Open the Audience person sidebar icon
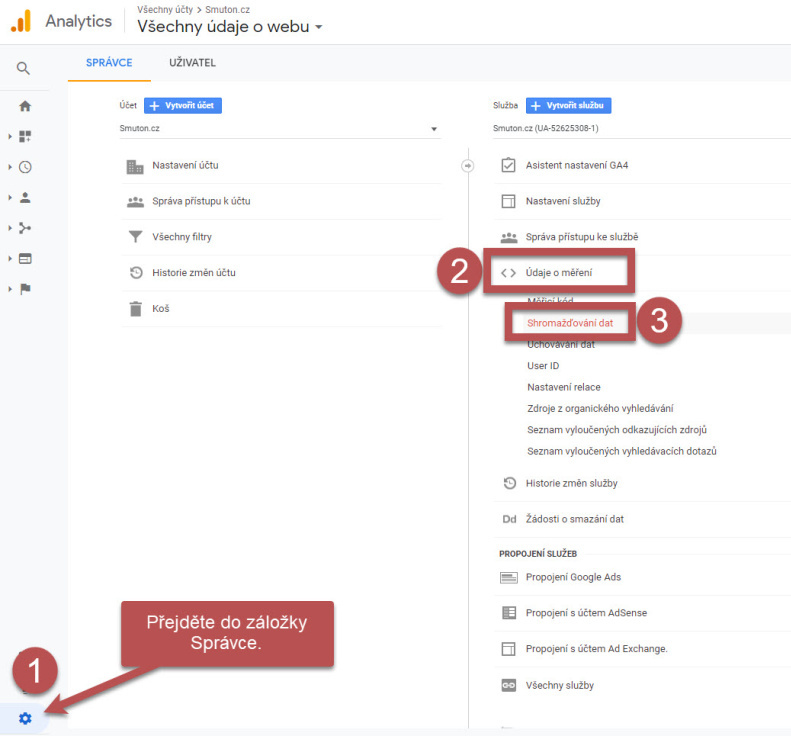This screenshot has width=791, height=736. click(x=25, y=197)
